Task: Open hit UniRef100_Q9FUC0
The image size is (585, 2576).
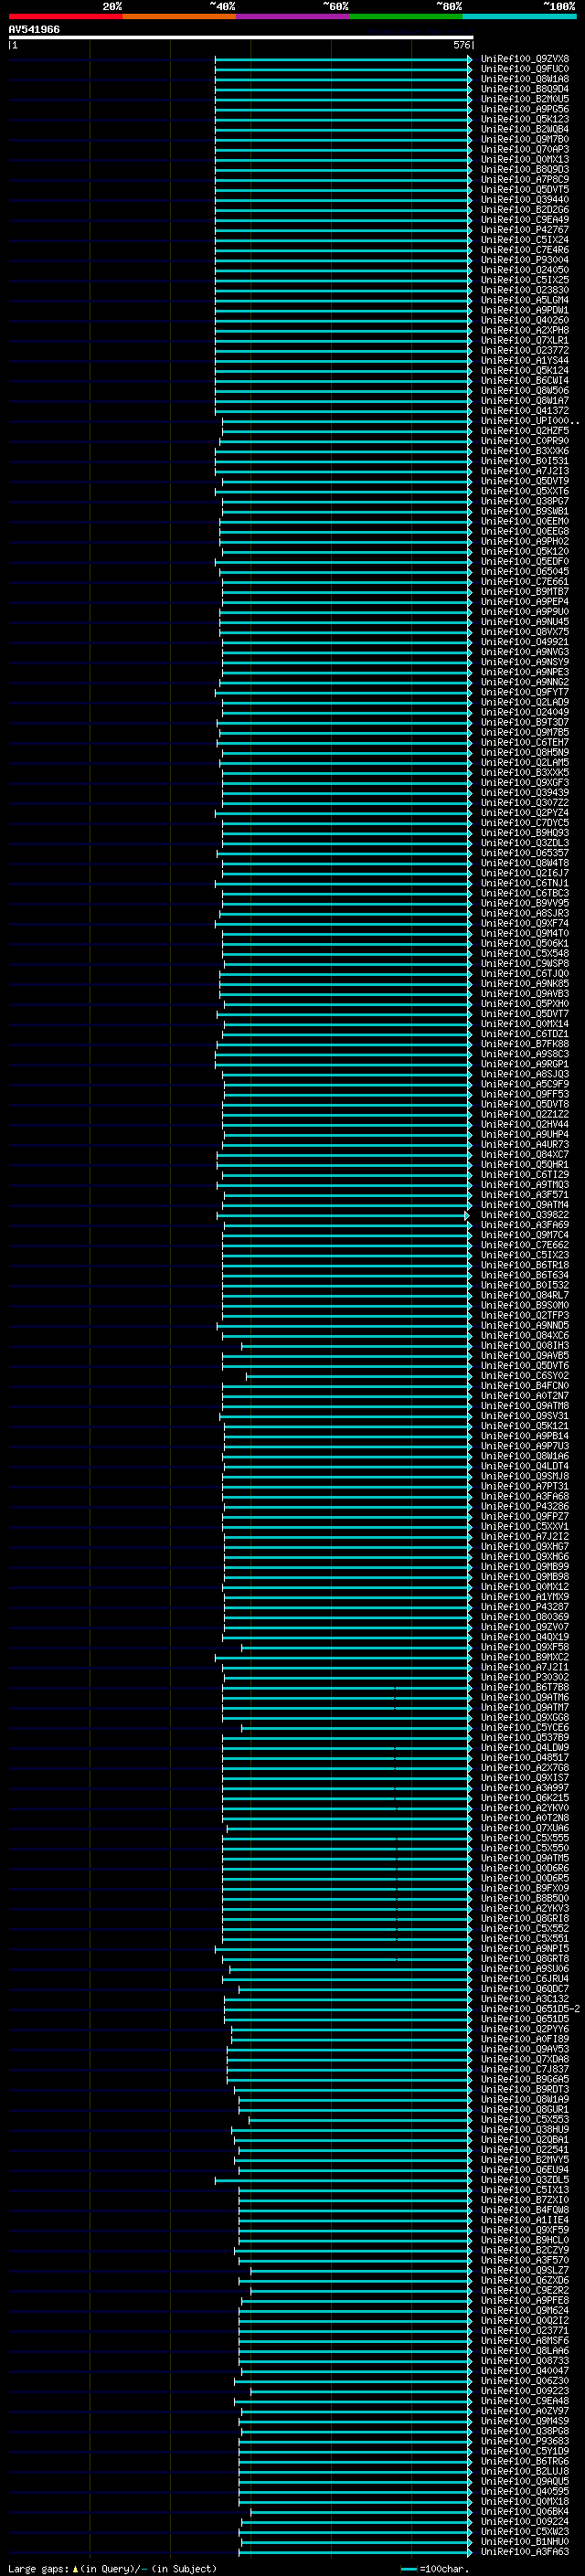Action: point(525,69)
